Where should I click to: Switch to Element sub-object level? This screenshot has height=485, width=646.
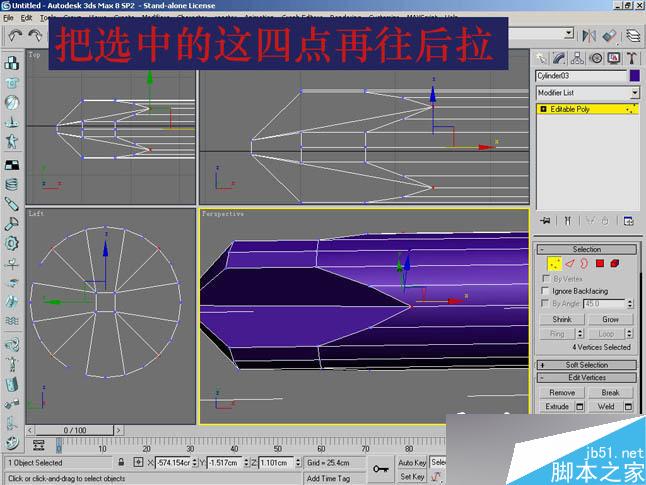pyautogui.click(x=615, y=264)
